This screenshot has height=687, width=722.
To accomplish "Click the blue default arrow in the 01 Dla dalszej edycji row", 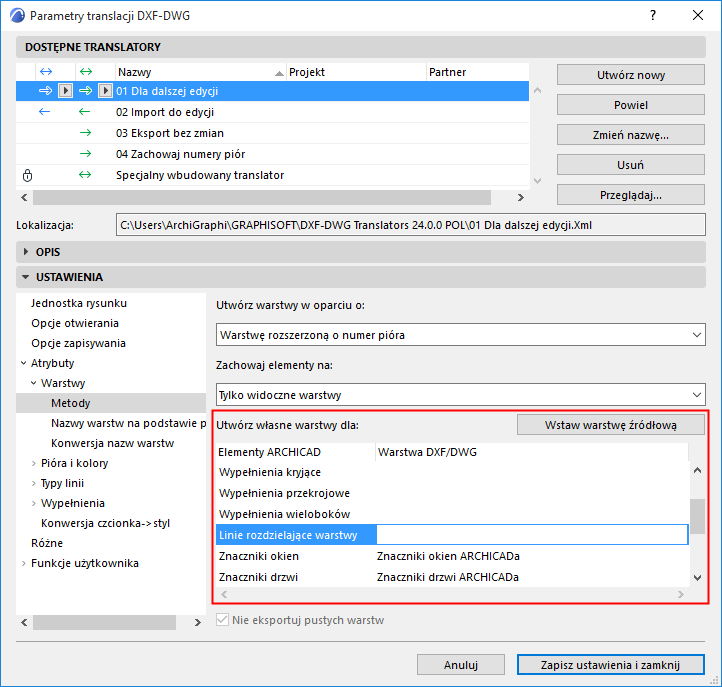I will (x=46, y=91).
